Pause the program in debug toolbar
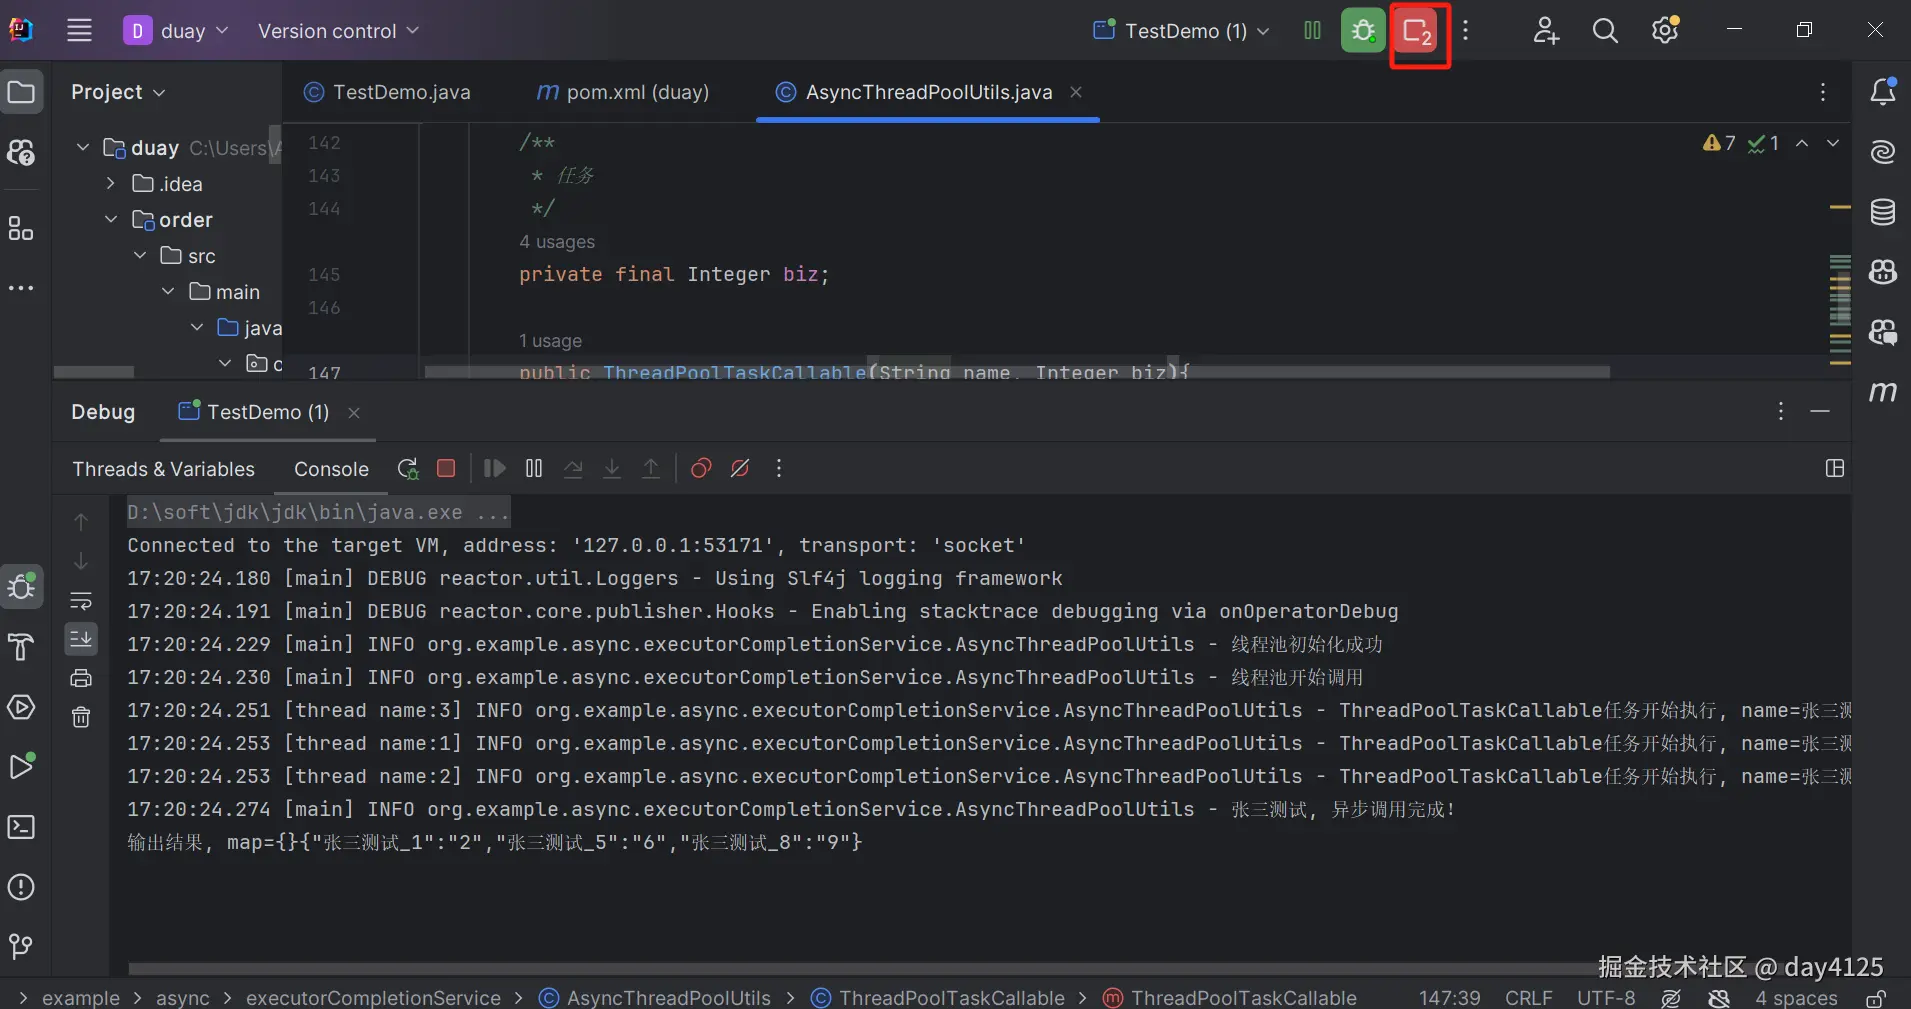 pyautogui.click(x=534, y=468)
